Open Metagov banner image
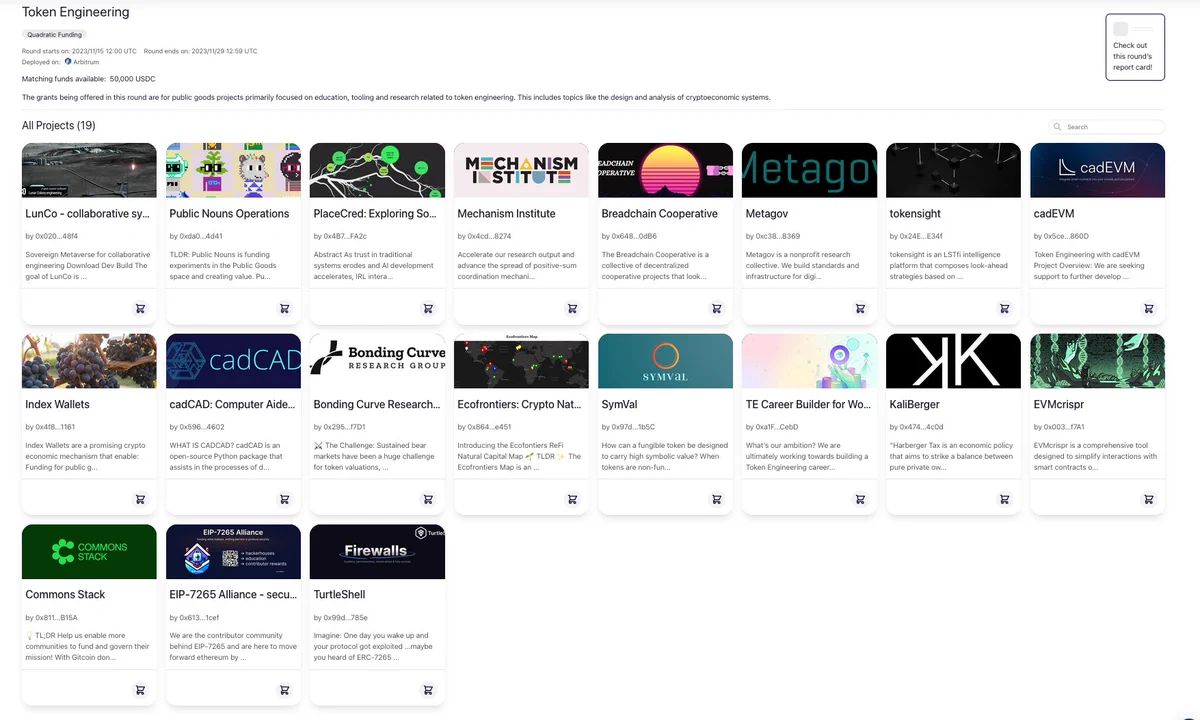This screenshot has height=720, width=1200. [809, 170]
